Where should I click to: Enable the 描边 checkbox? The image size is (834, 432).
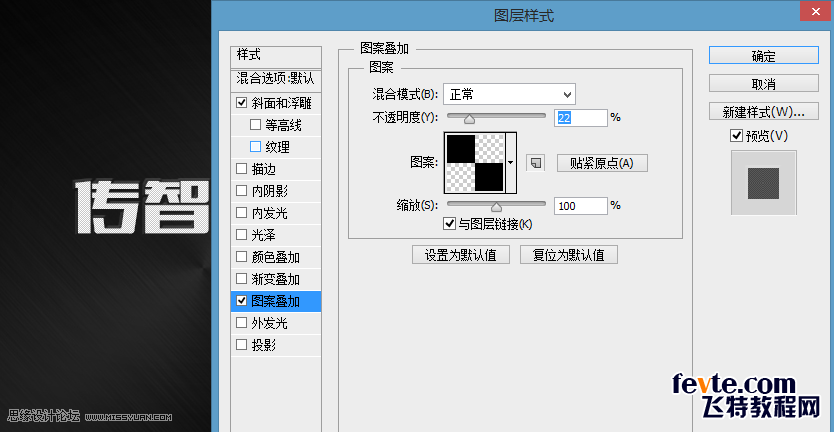click(x=241, y=169)
